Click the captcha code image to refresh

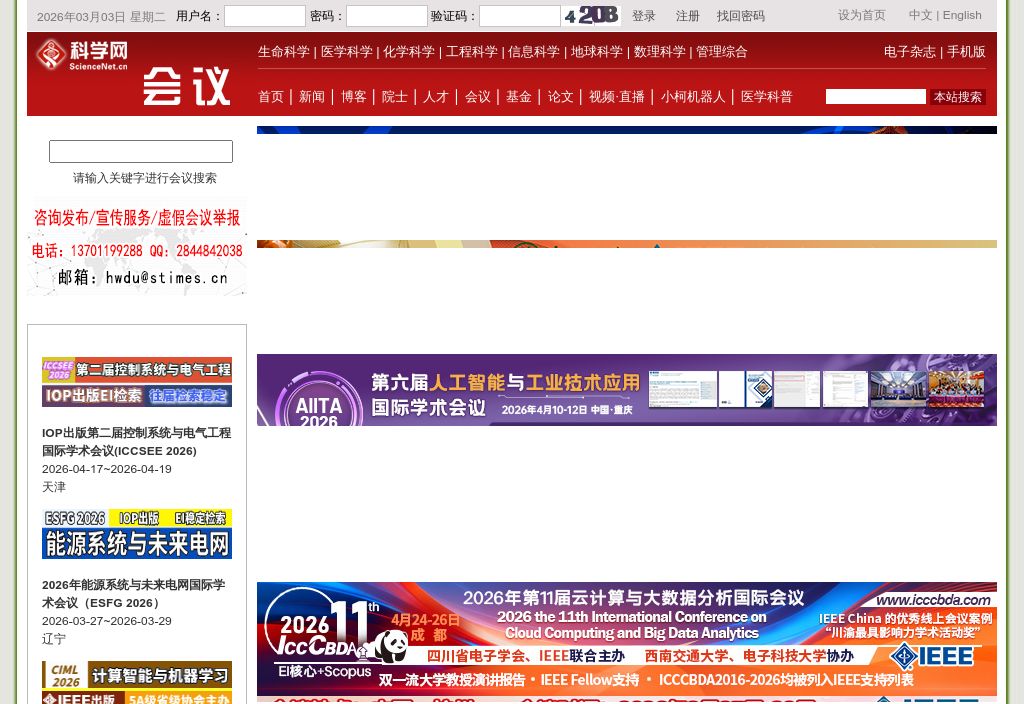point(590,15)
